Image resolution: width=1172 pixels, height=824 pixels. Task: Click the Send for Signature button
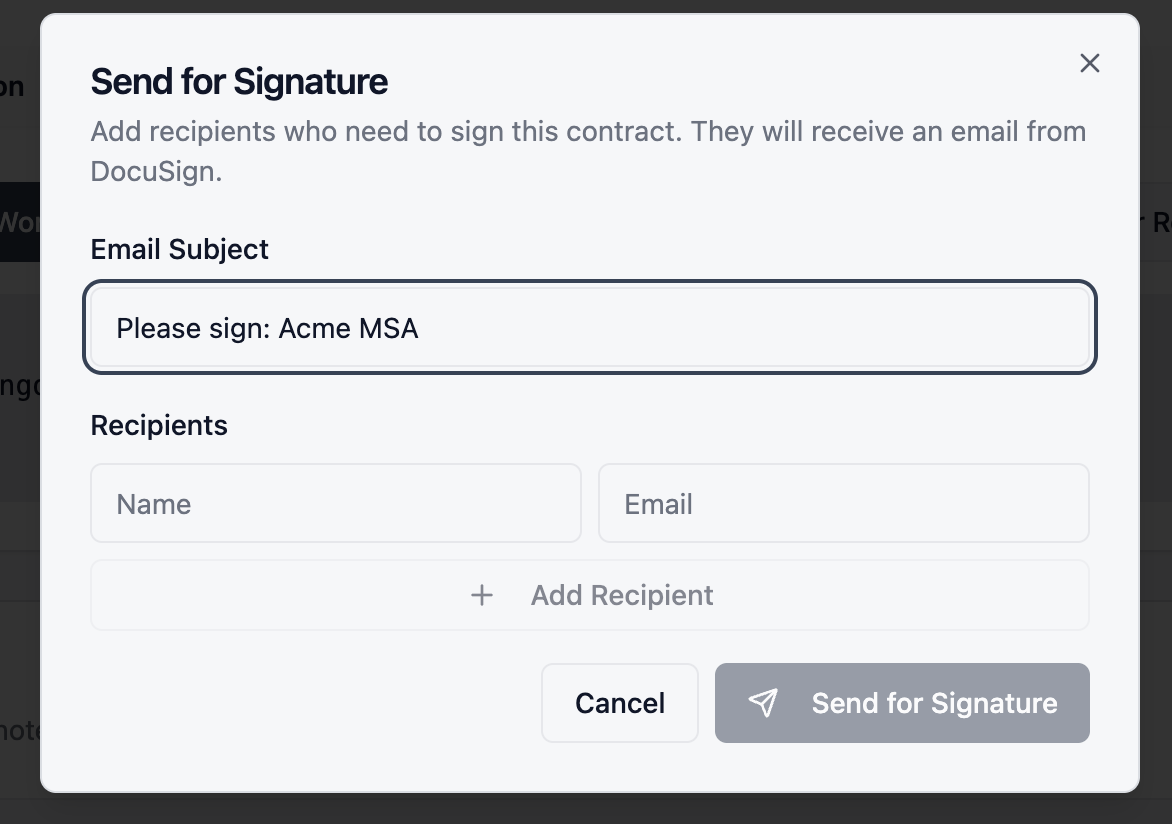click(901, 703)
